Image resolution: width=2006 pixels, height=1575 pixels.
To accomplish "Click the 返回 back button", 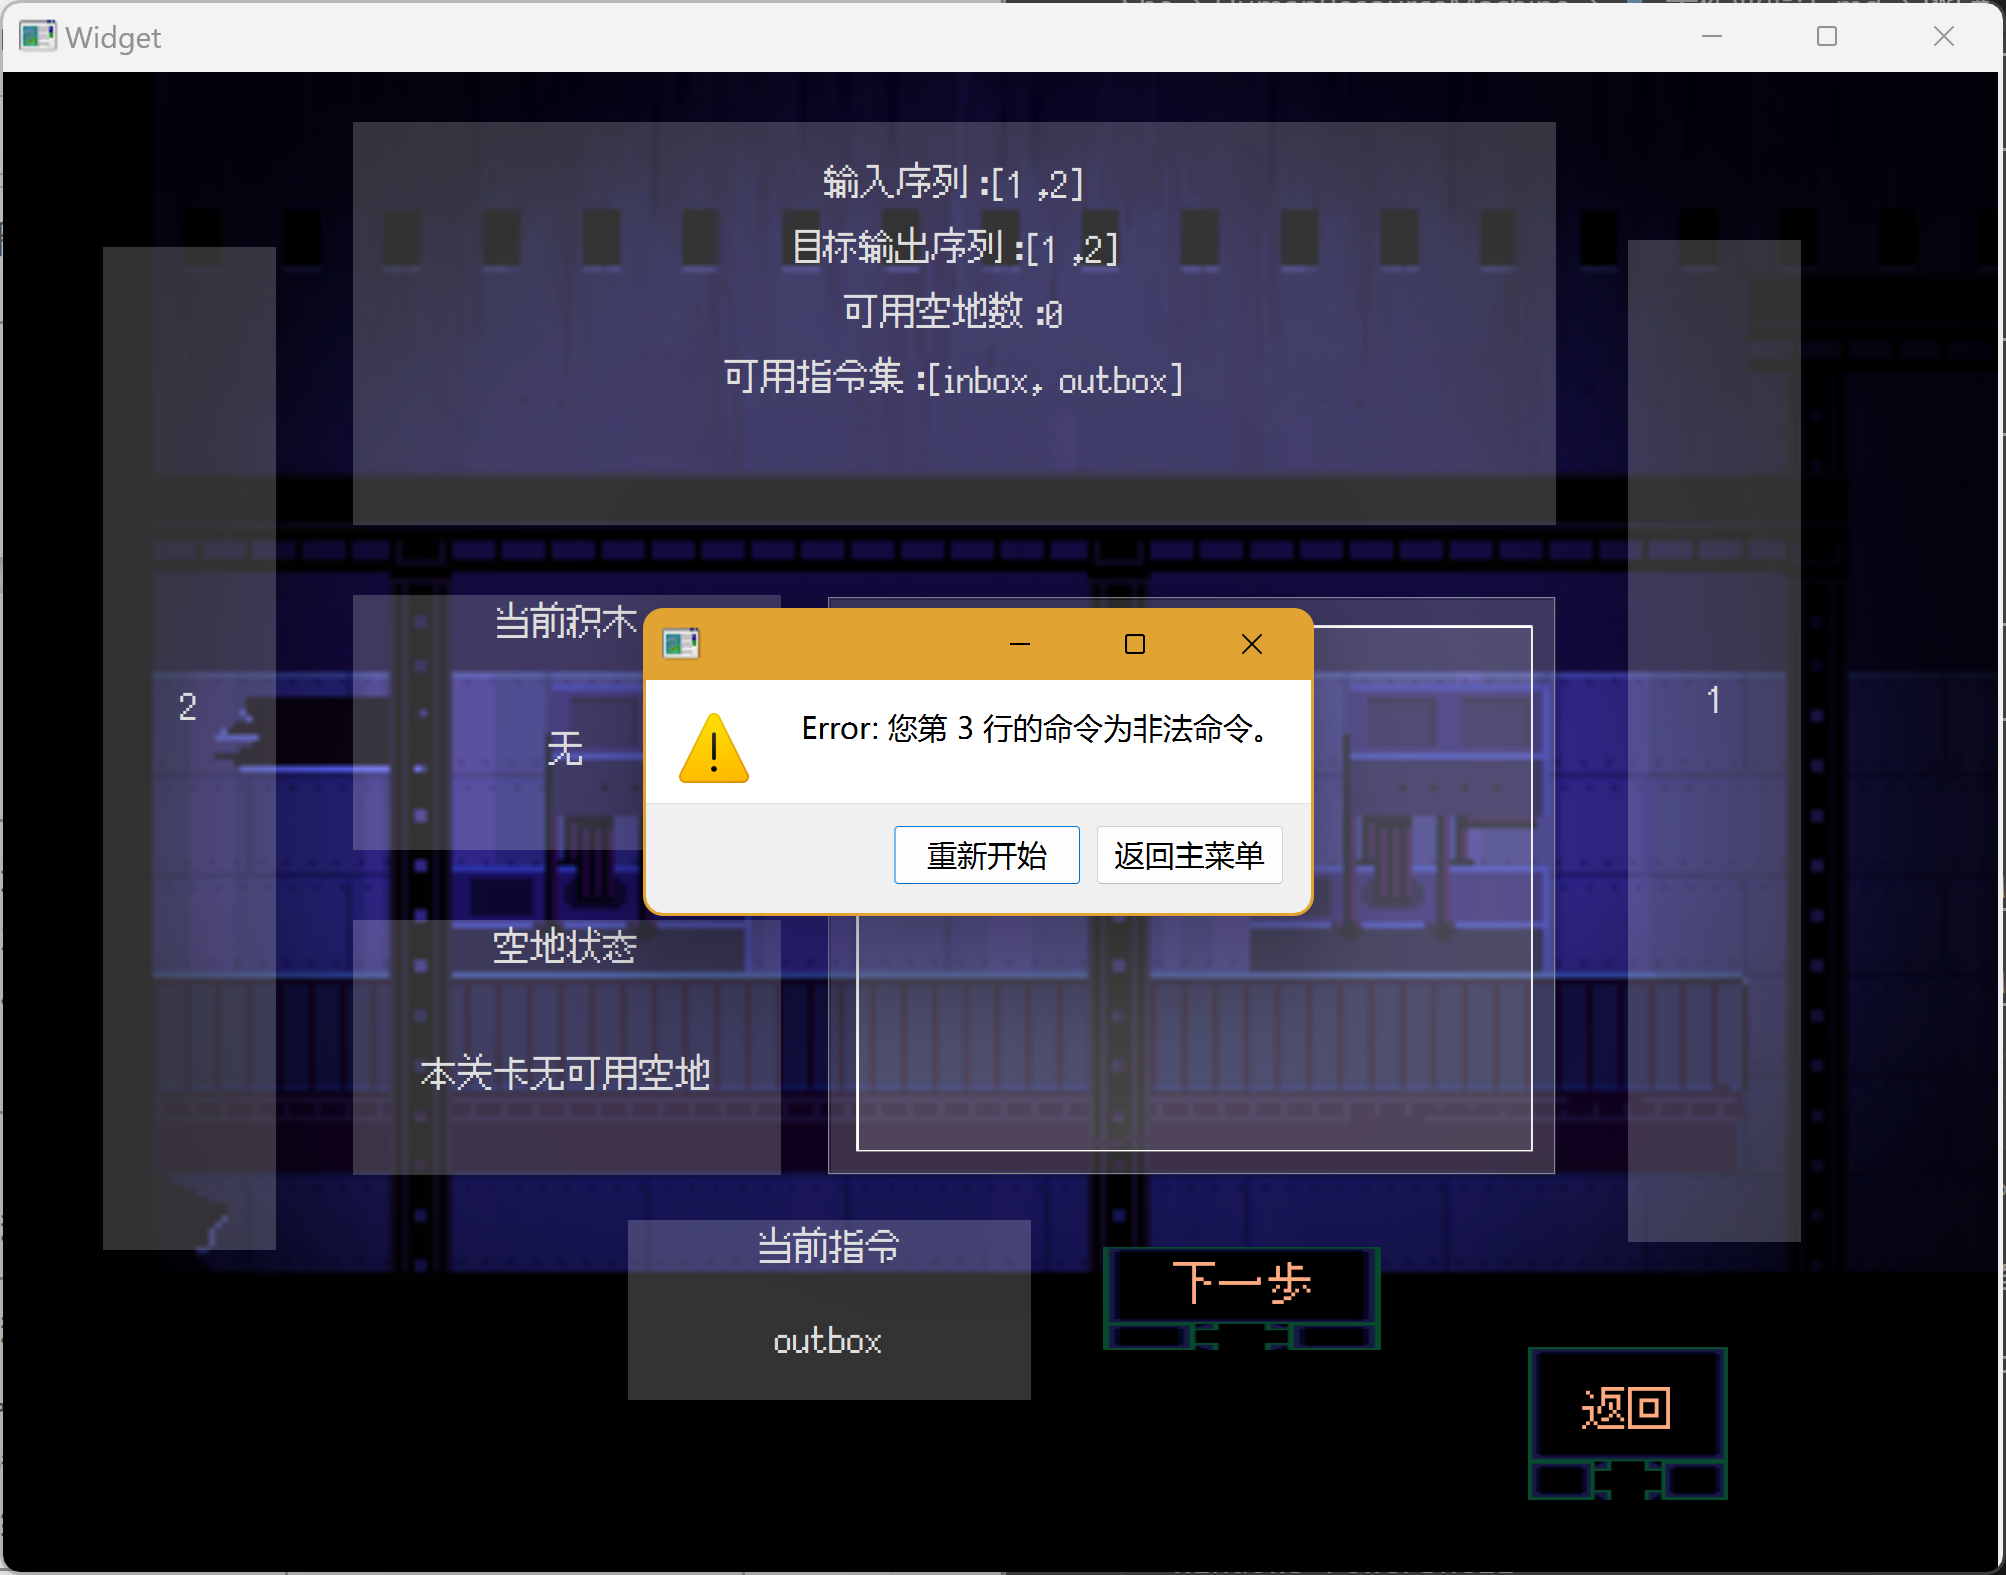I will tap(1627, 1422).
